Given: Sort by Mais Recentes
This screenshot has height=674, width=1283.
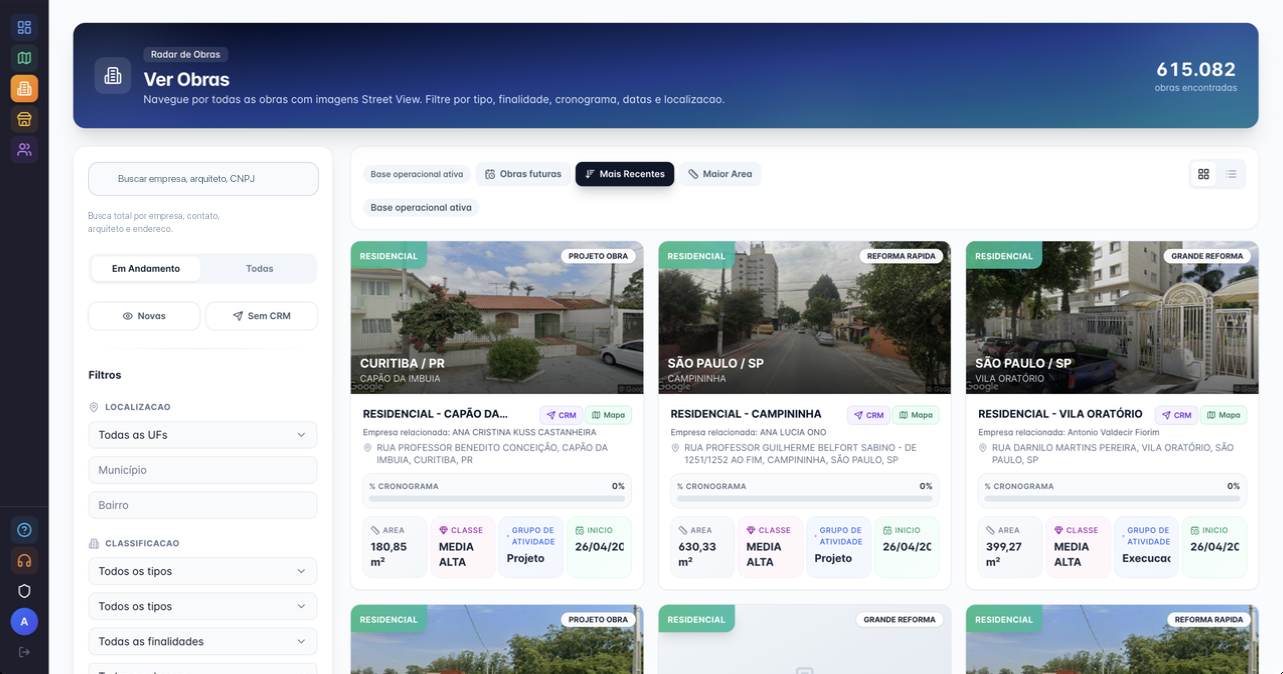Looking at the screenshot, I should pyautogui.click(x=625, y=174).
